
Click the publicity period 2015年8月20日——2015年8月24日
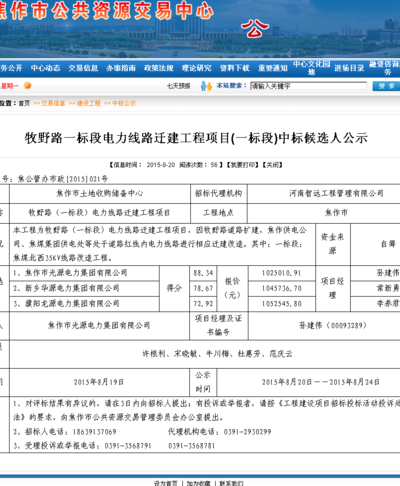click(320, 382)
